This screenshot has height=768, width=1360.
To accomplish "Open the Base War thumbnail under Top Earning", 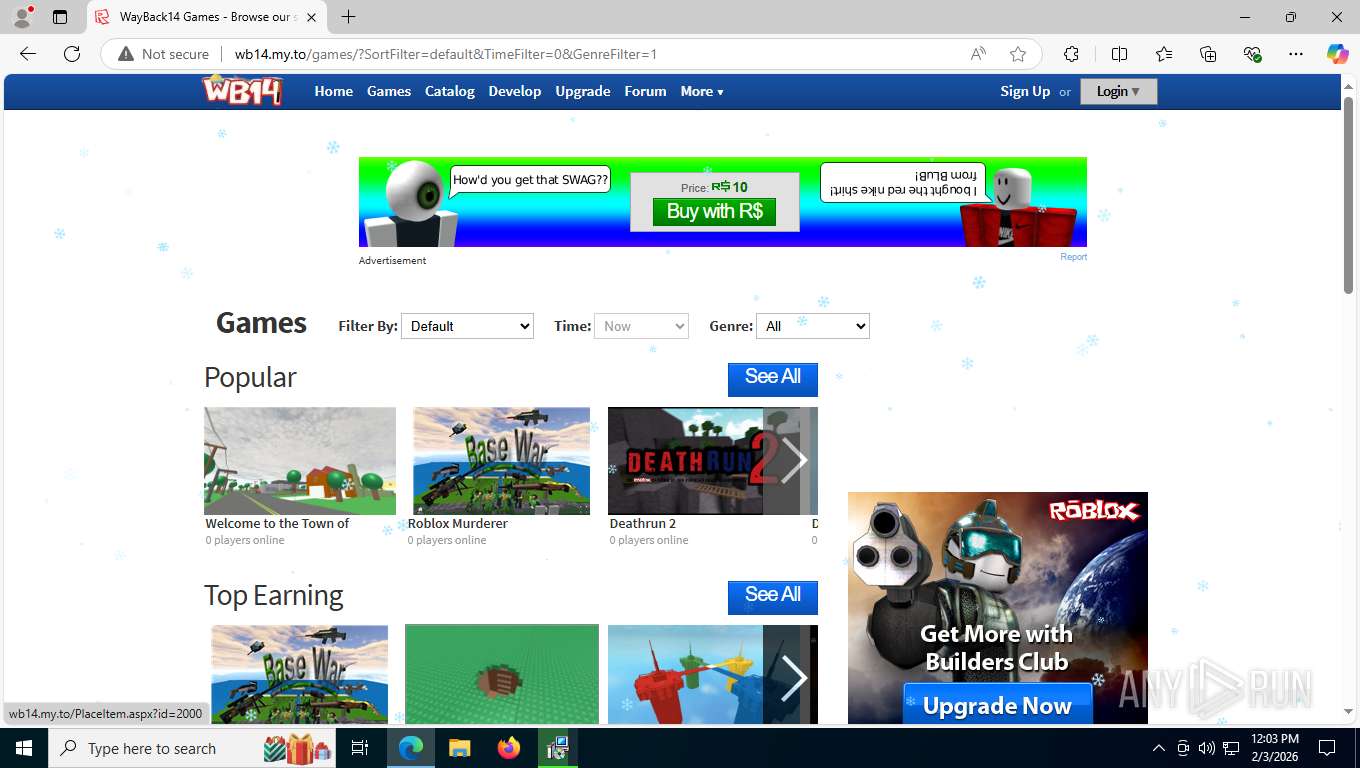I will 300,674.
